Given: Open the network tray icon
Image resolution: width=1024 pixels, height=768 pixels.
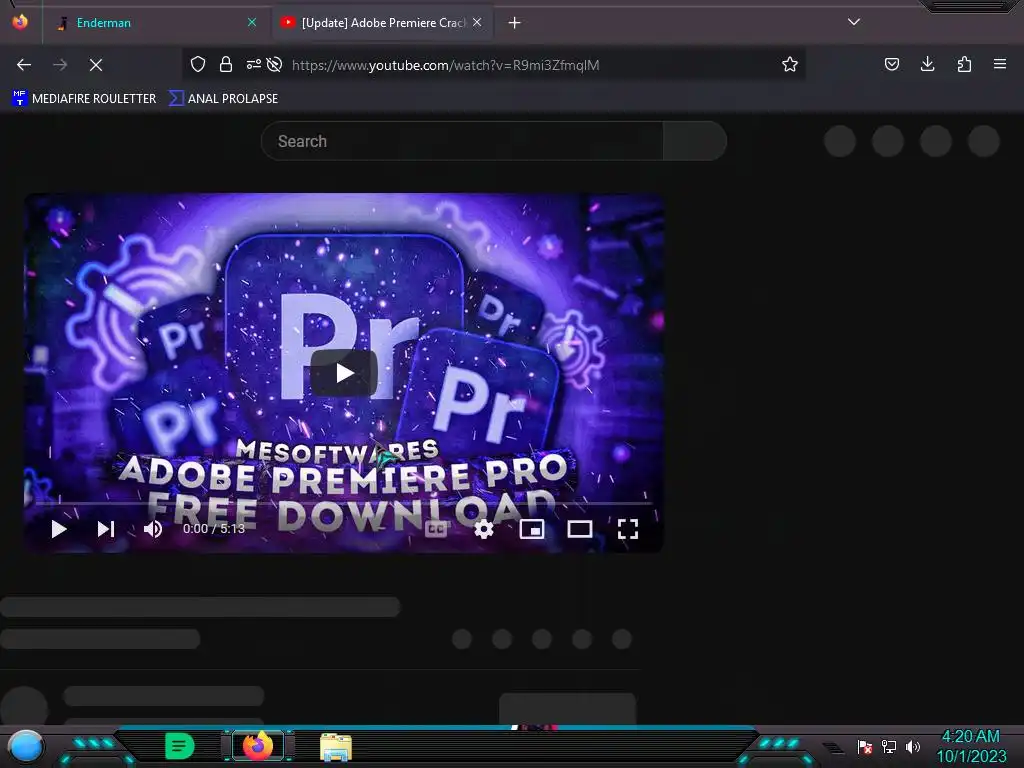Looking at the screenshot, I should [889, 746].
